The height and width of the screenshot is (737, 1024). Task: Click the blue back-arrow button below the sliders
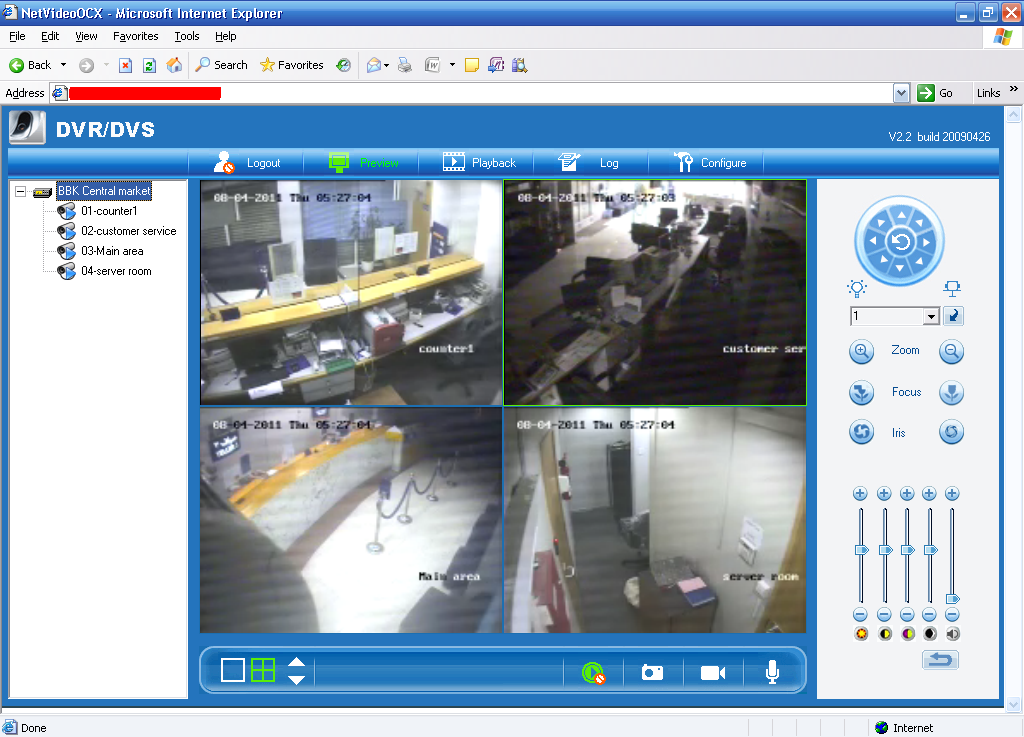tap(939, 659)
